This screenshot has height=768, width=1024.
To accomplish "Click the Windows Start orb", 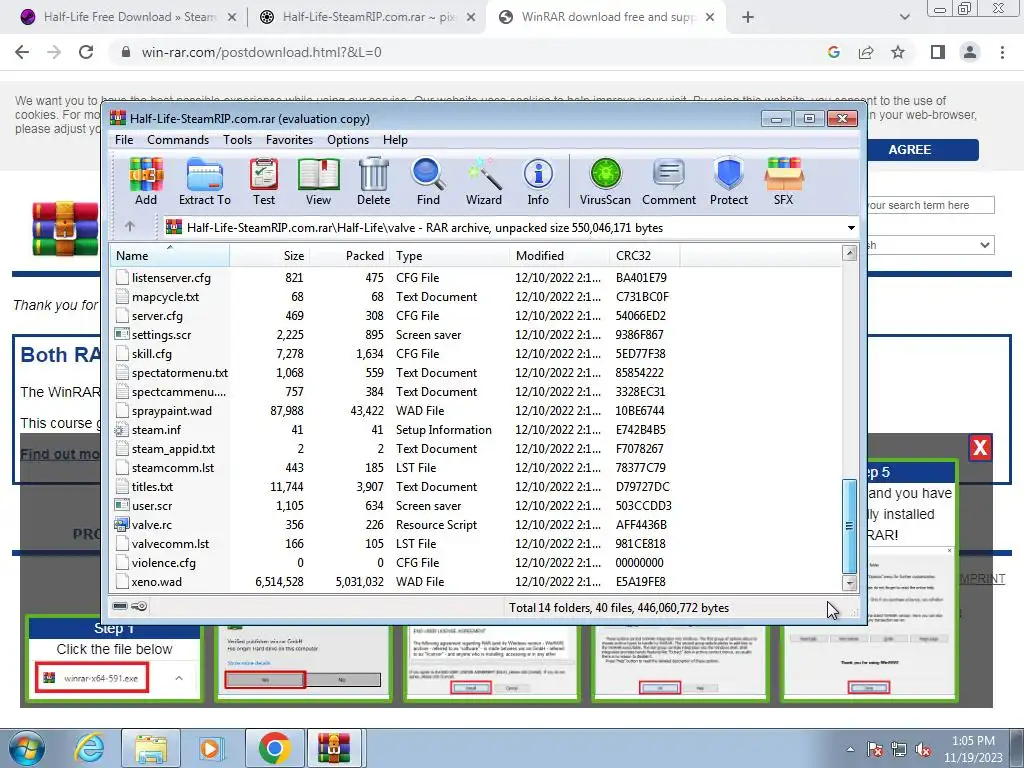I will pos(26,748).
